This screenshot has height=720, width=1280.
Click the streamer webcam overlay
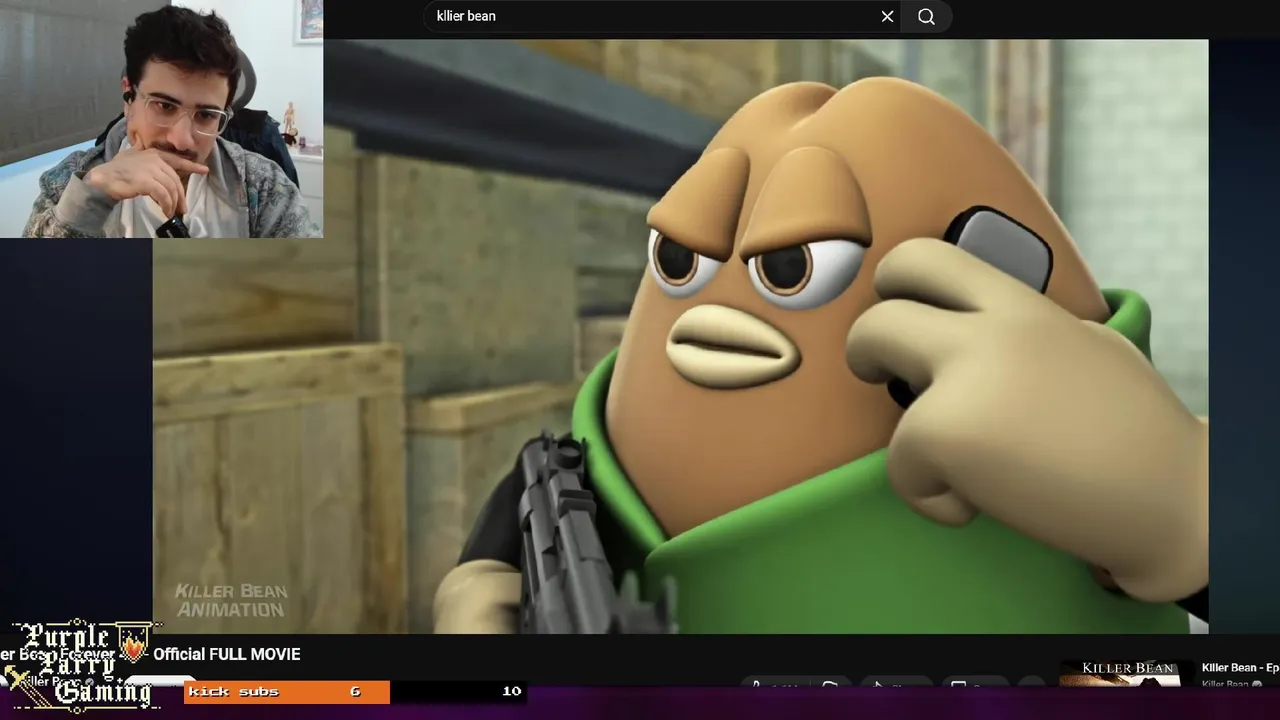point(161,119)
